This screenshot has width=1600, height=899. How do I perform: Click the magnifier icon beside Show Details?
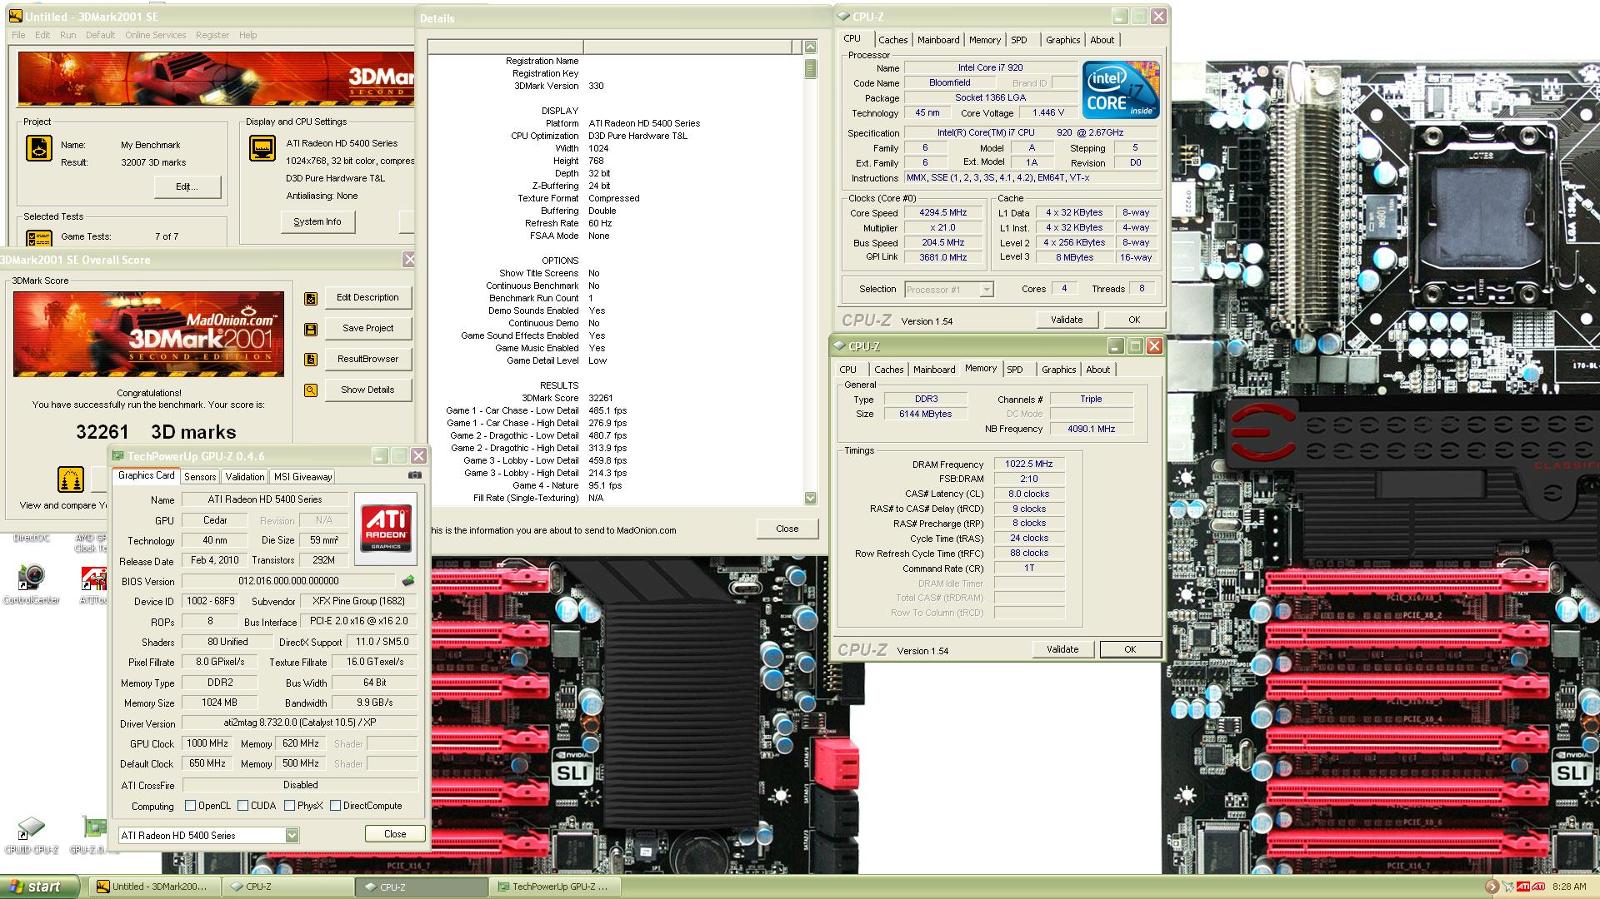tap(311, 390)
